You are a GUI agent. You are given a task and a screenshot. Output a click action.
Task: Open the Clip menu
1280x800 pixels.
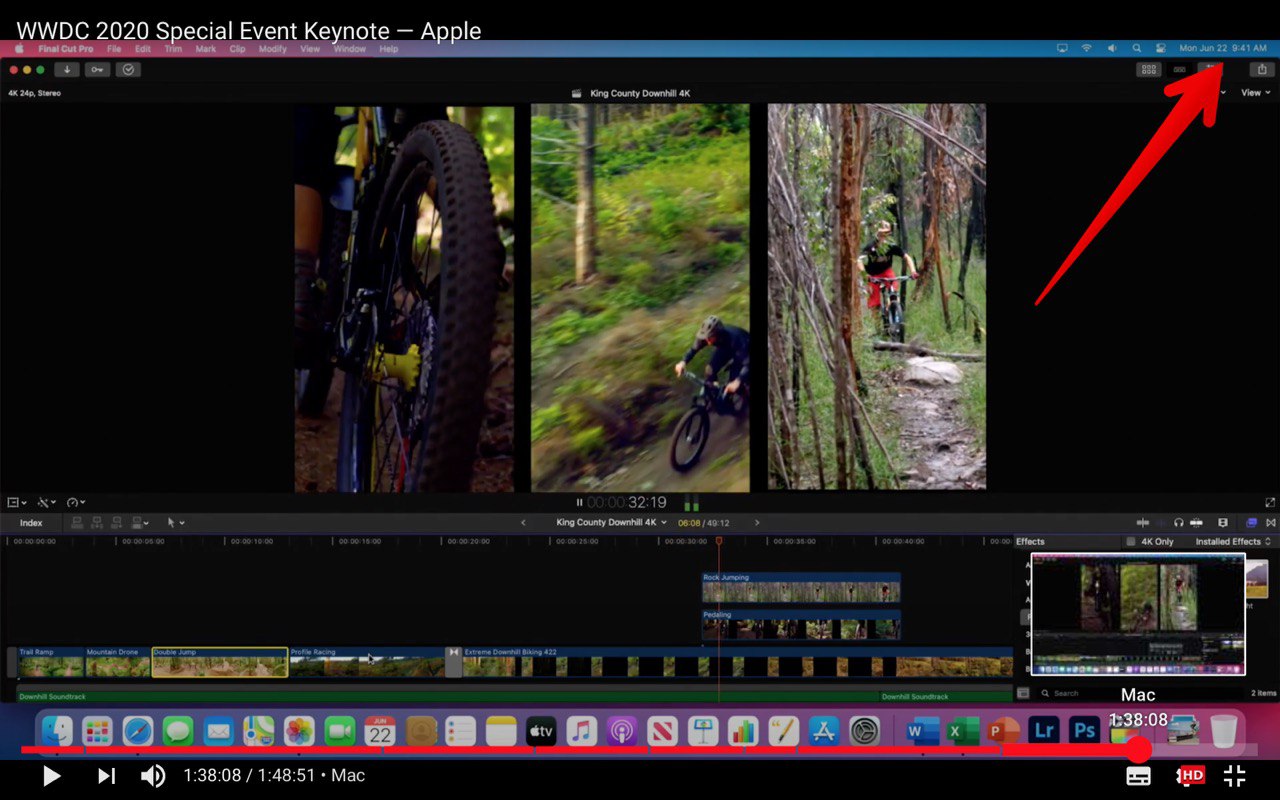pyautogui.click(x=237, y=49)
